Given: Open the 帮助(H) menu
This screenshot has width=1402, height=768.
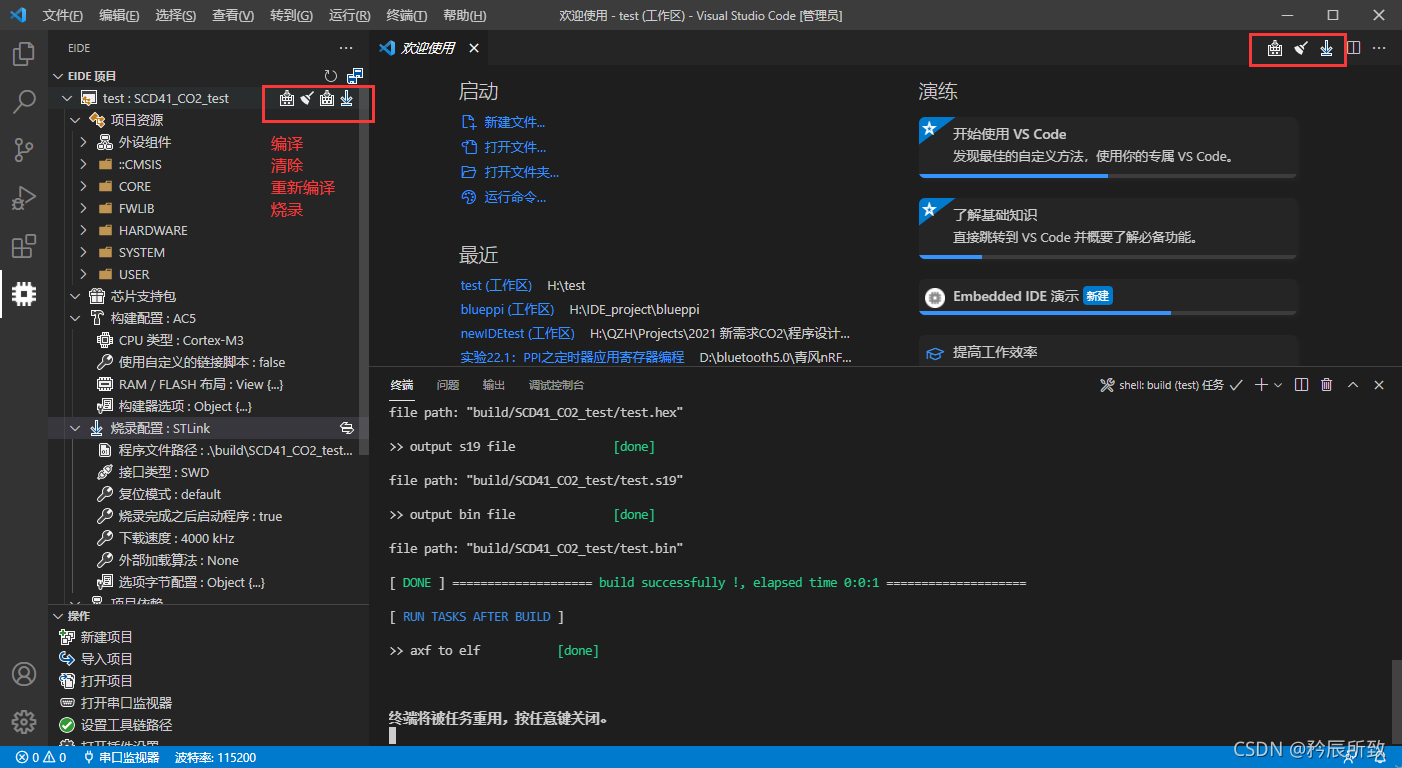Looking at the screenshot, I should click(x=464, y=16).
